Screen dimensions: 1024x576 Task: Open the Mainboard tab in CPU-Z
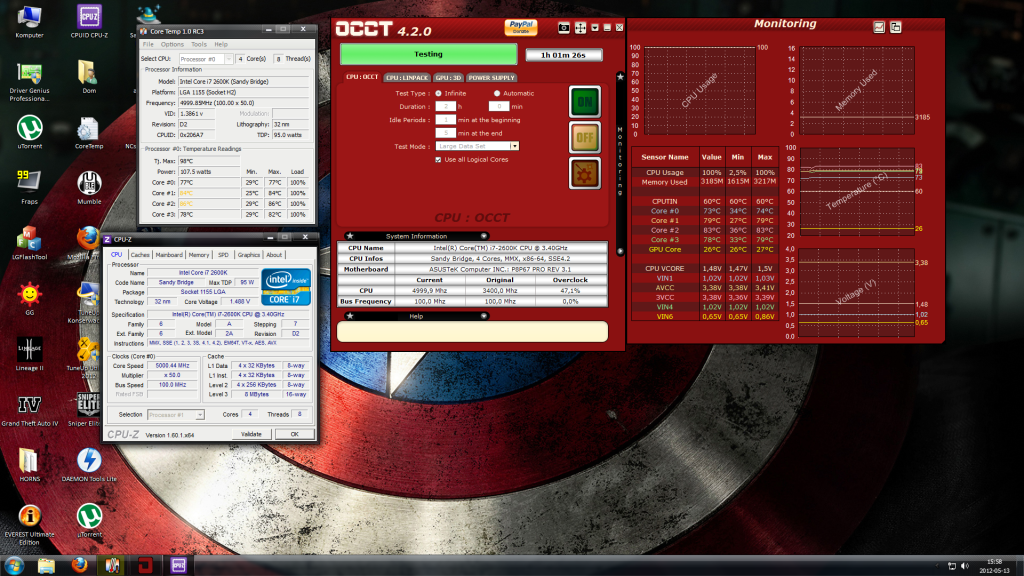pos(169,255)
